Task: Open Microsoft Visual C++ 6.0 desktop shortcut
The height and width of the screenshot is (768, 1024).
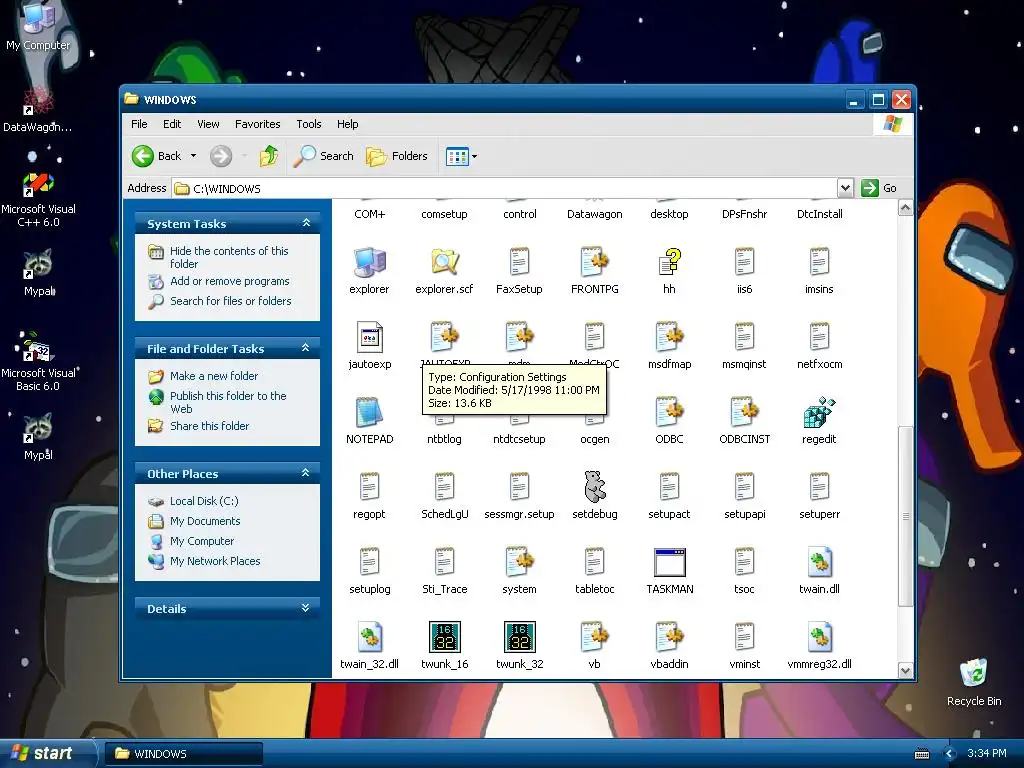Action: coord(38,200)
